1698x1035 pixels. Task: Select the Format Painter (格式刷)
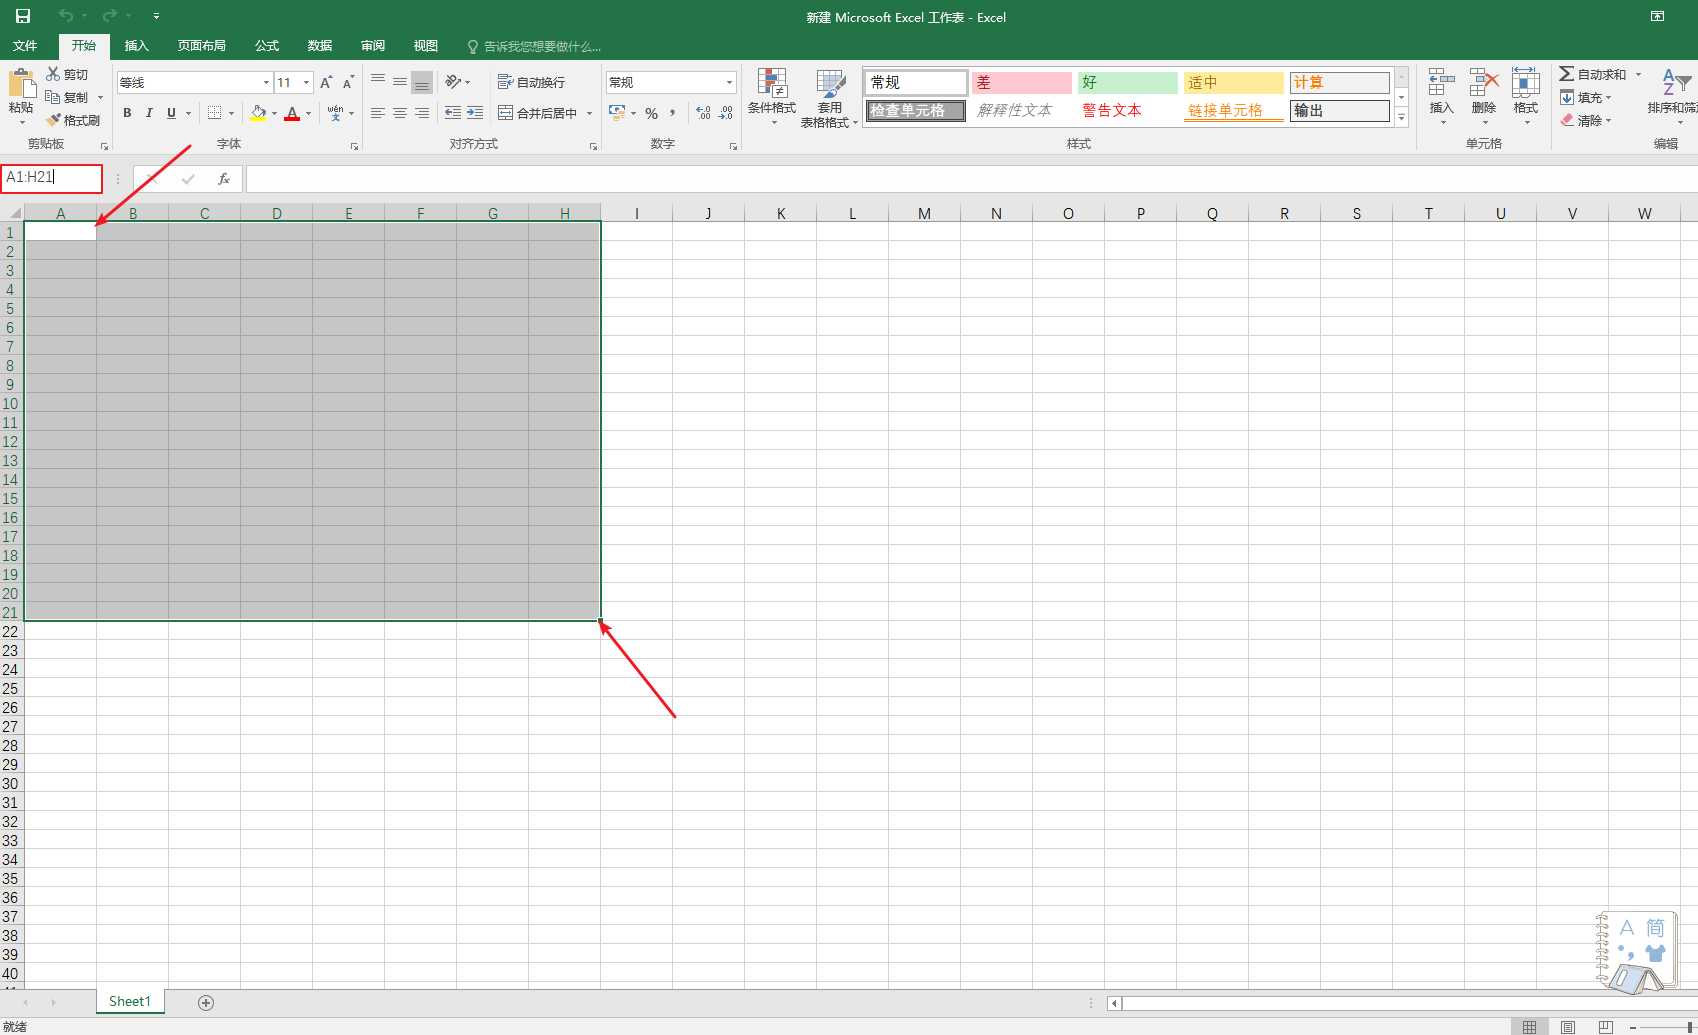(73, 120)
